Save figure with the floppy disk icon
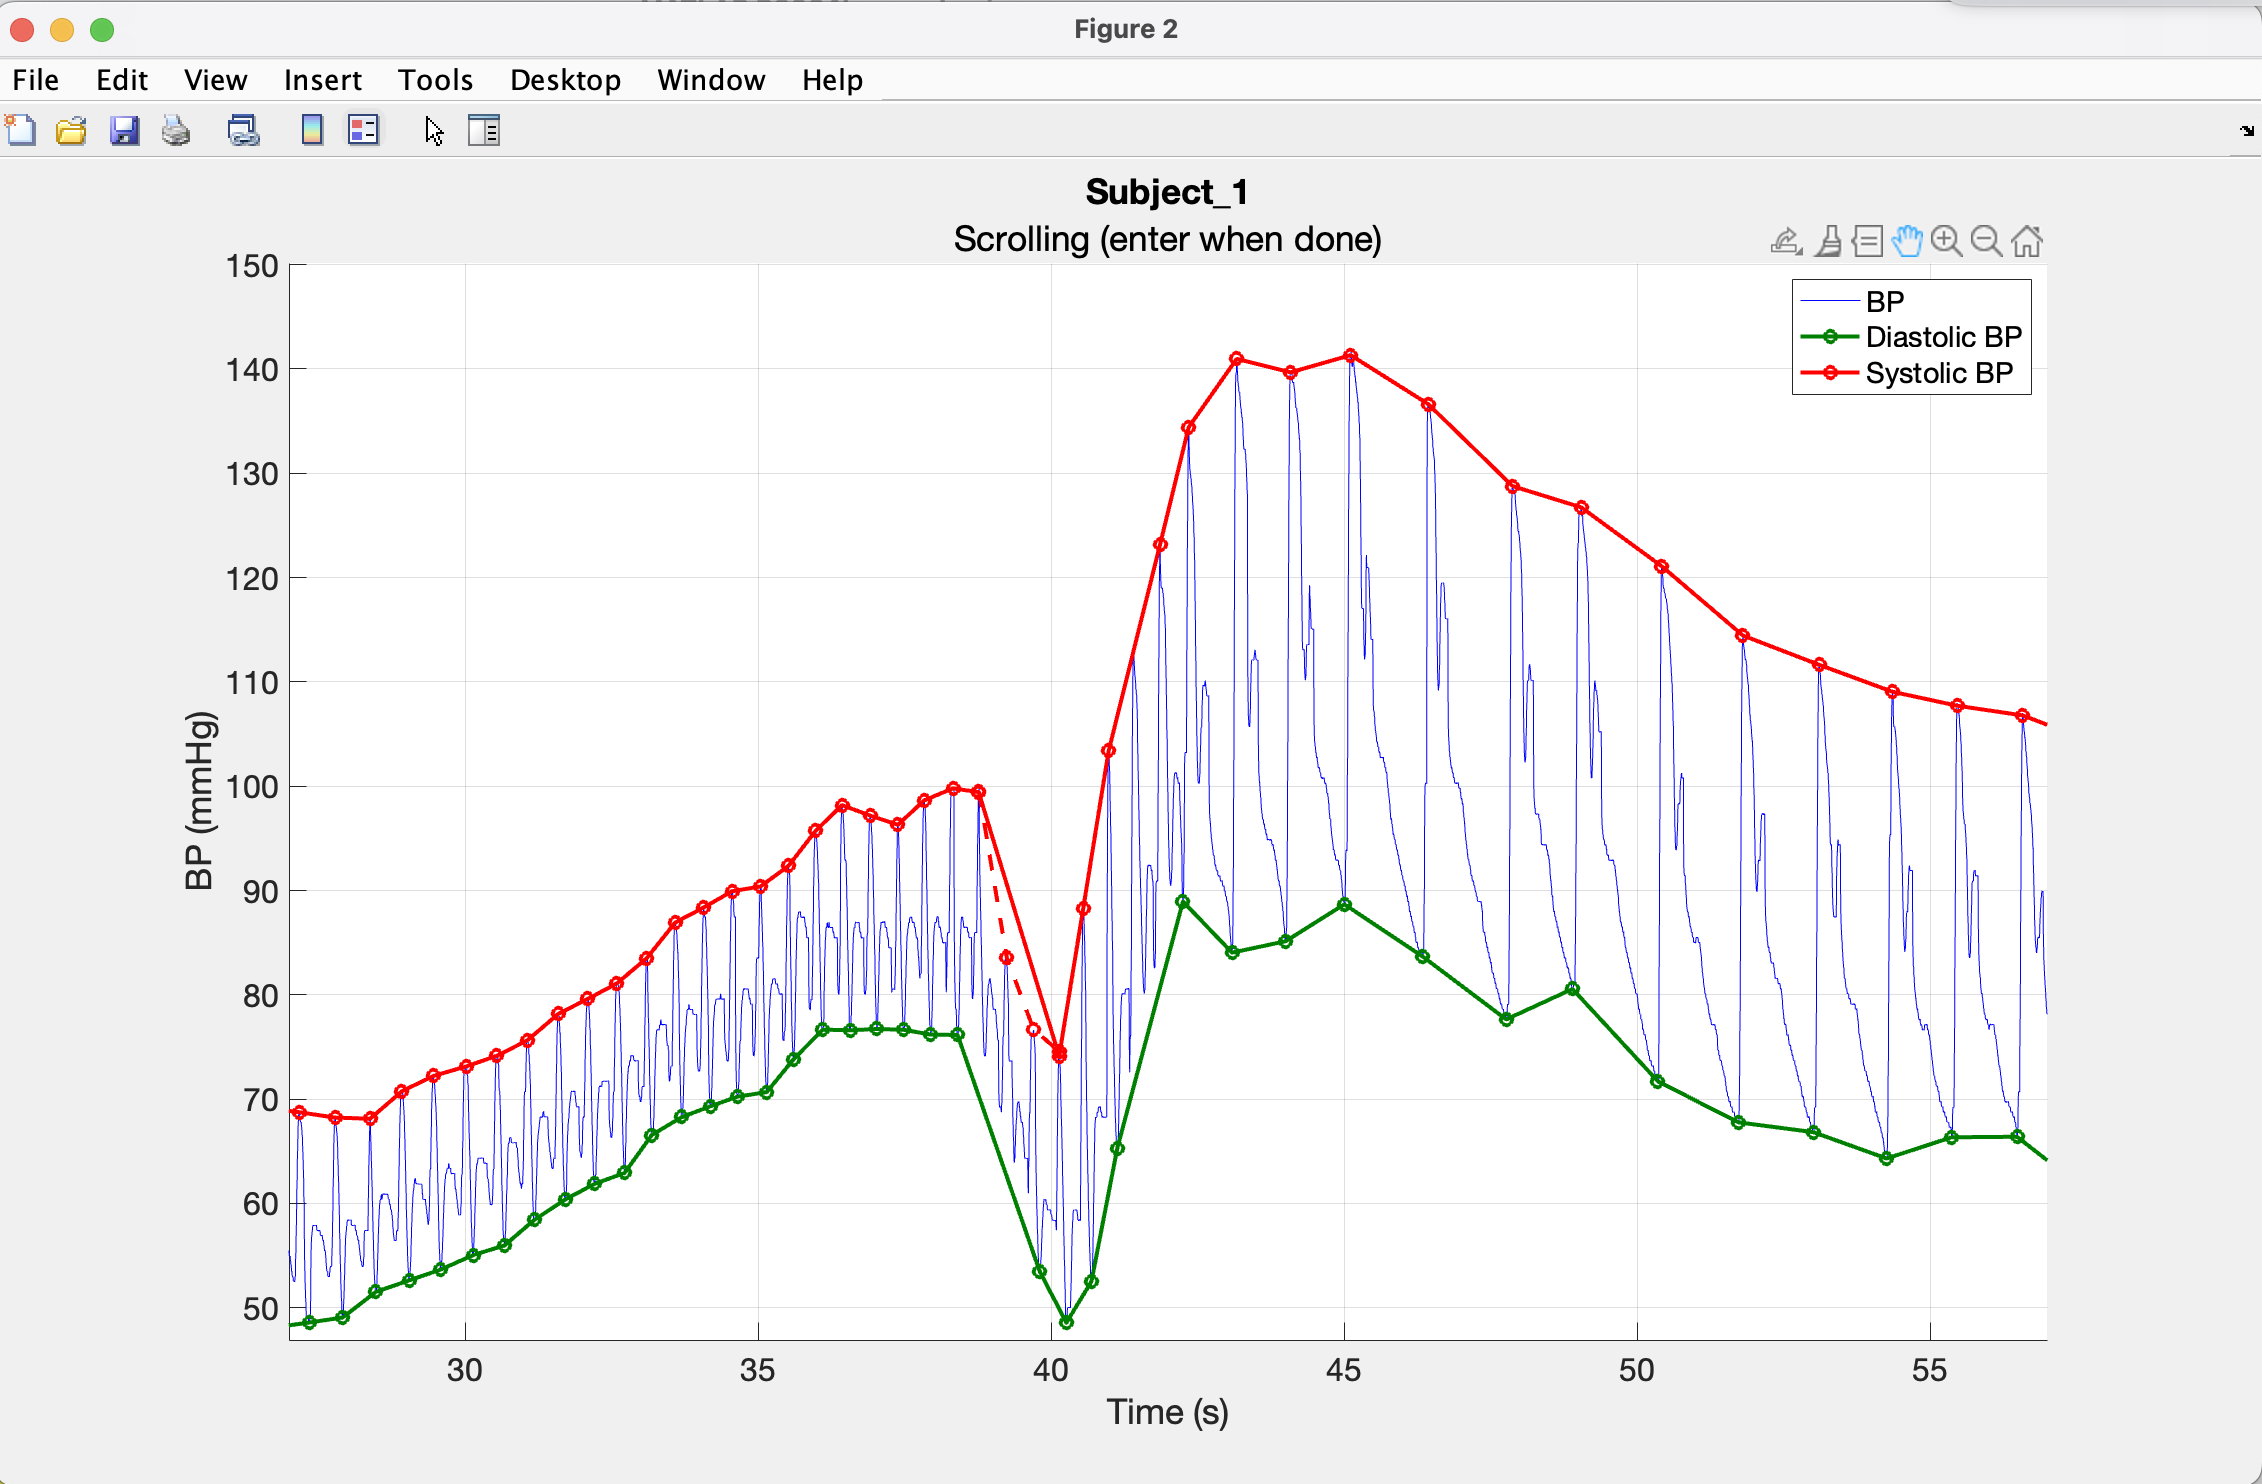 point(124,131)
